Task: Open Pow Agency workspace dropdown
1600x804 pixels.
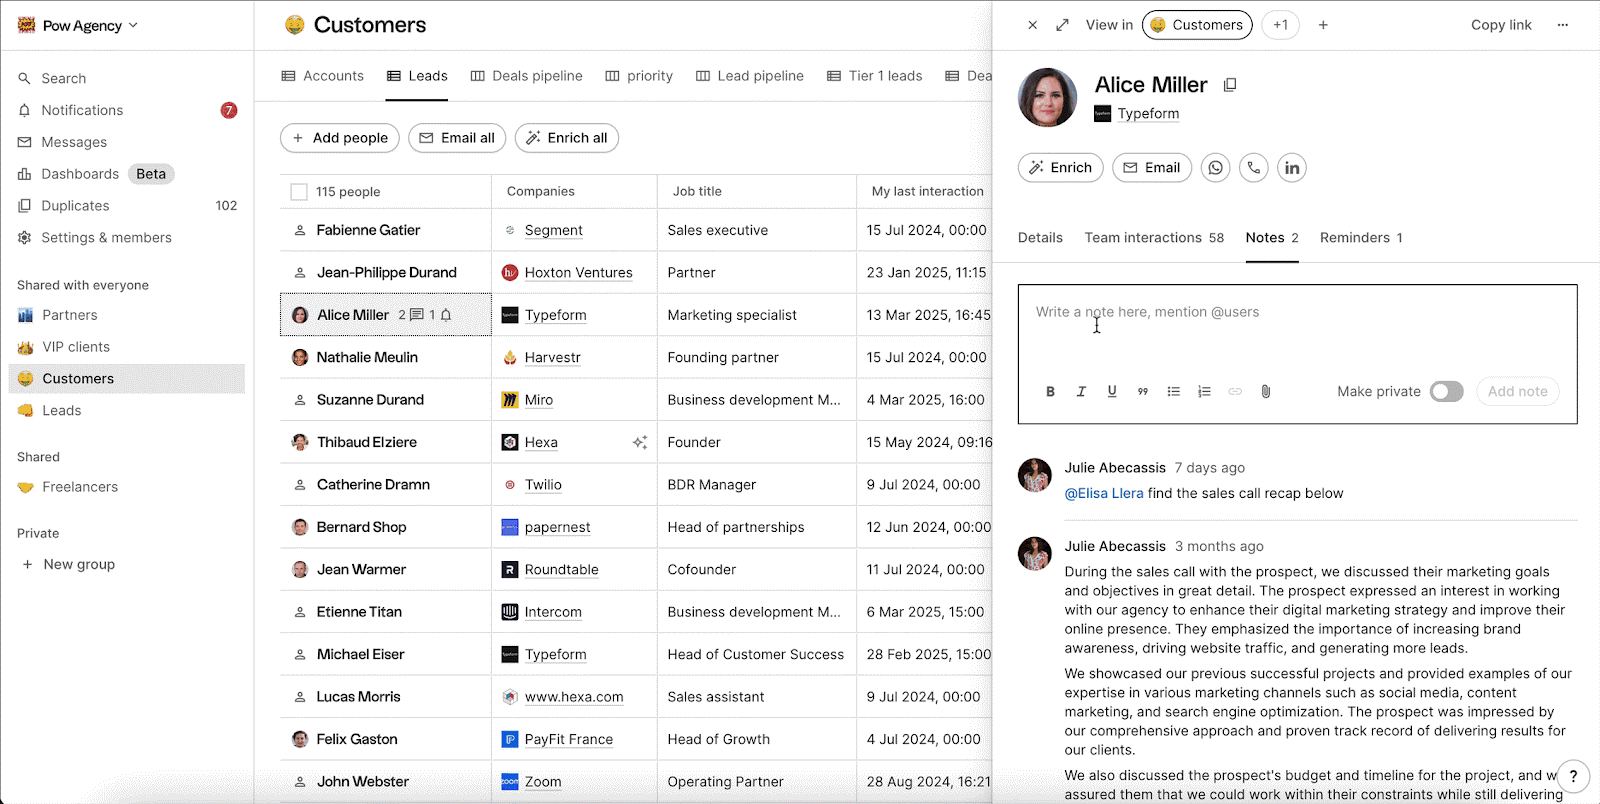Action: click(x=78, y=26)
